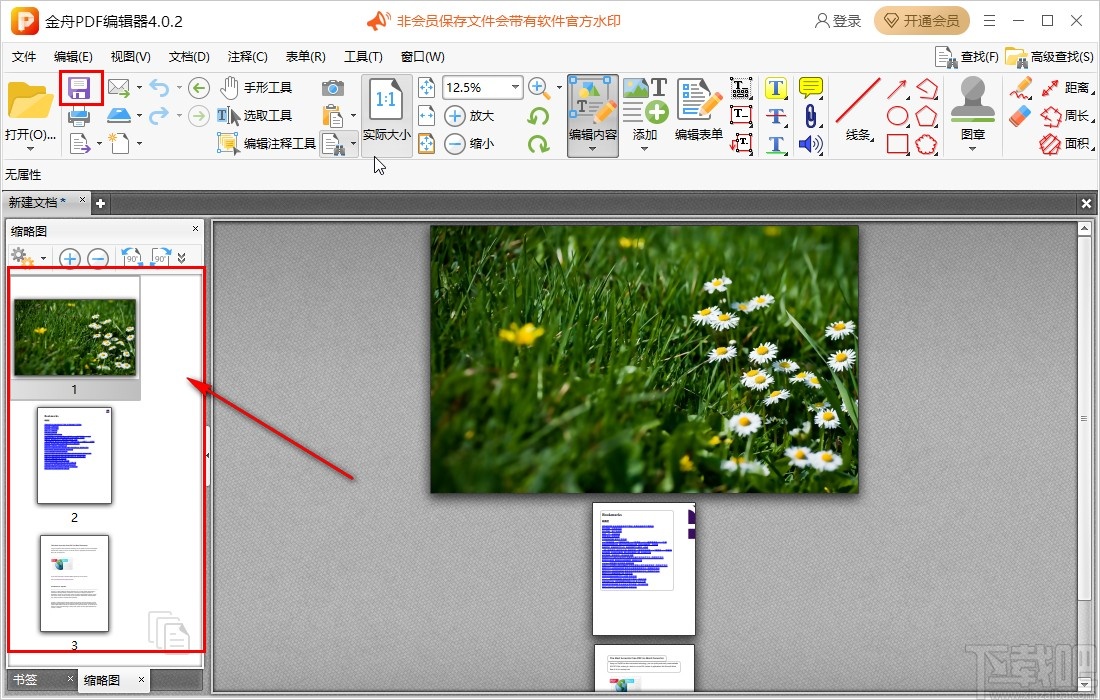Click the undo arrow icon

(x=159, y=88)
